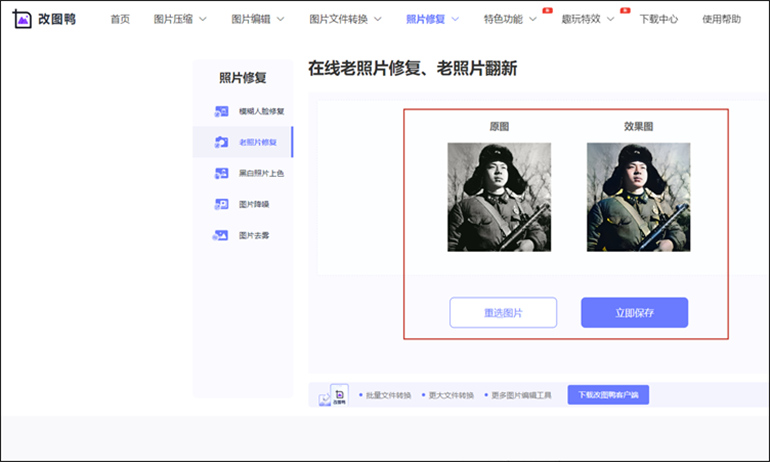Open the 趣玩特效 menu
The width and height of the screenshot is (770, 462).
pyautogui.click(x=581, y=19)
